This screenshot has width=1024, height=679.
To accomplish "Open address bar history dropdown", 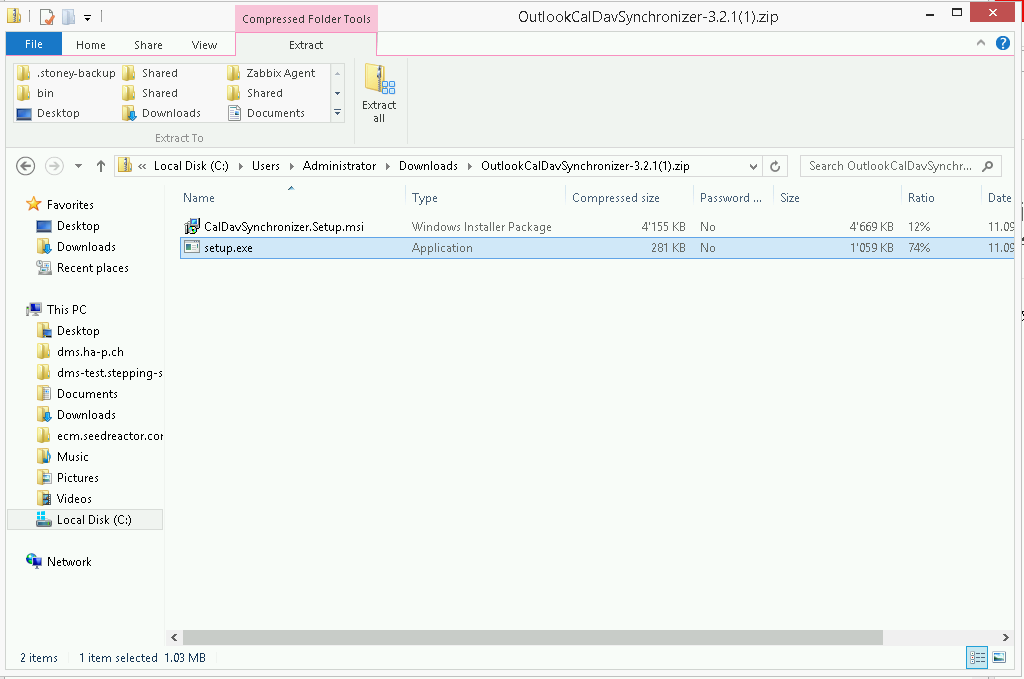I will (752, 166).
